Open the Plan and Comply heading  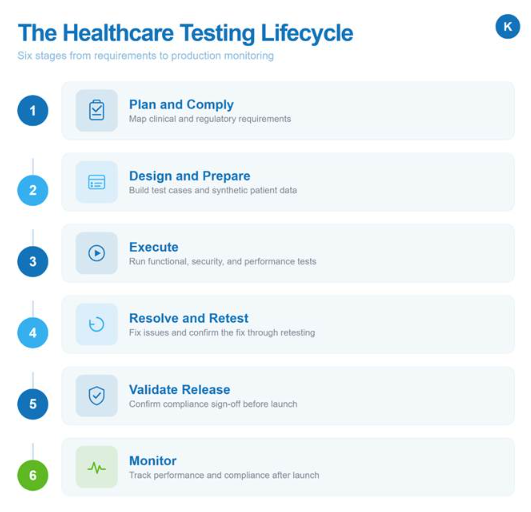[181, 105]
